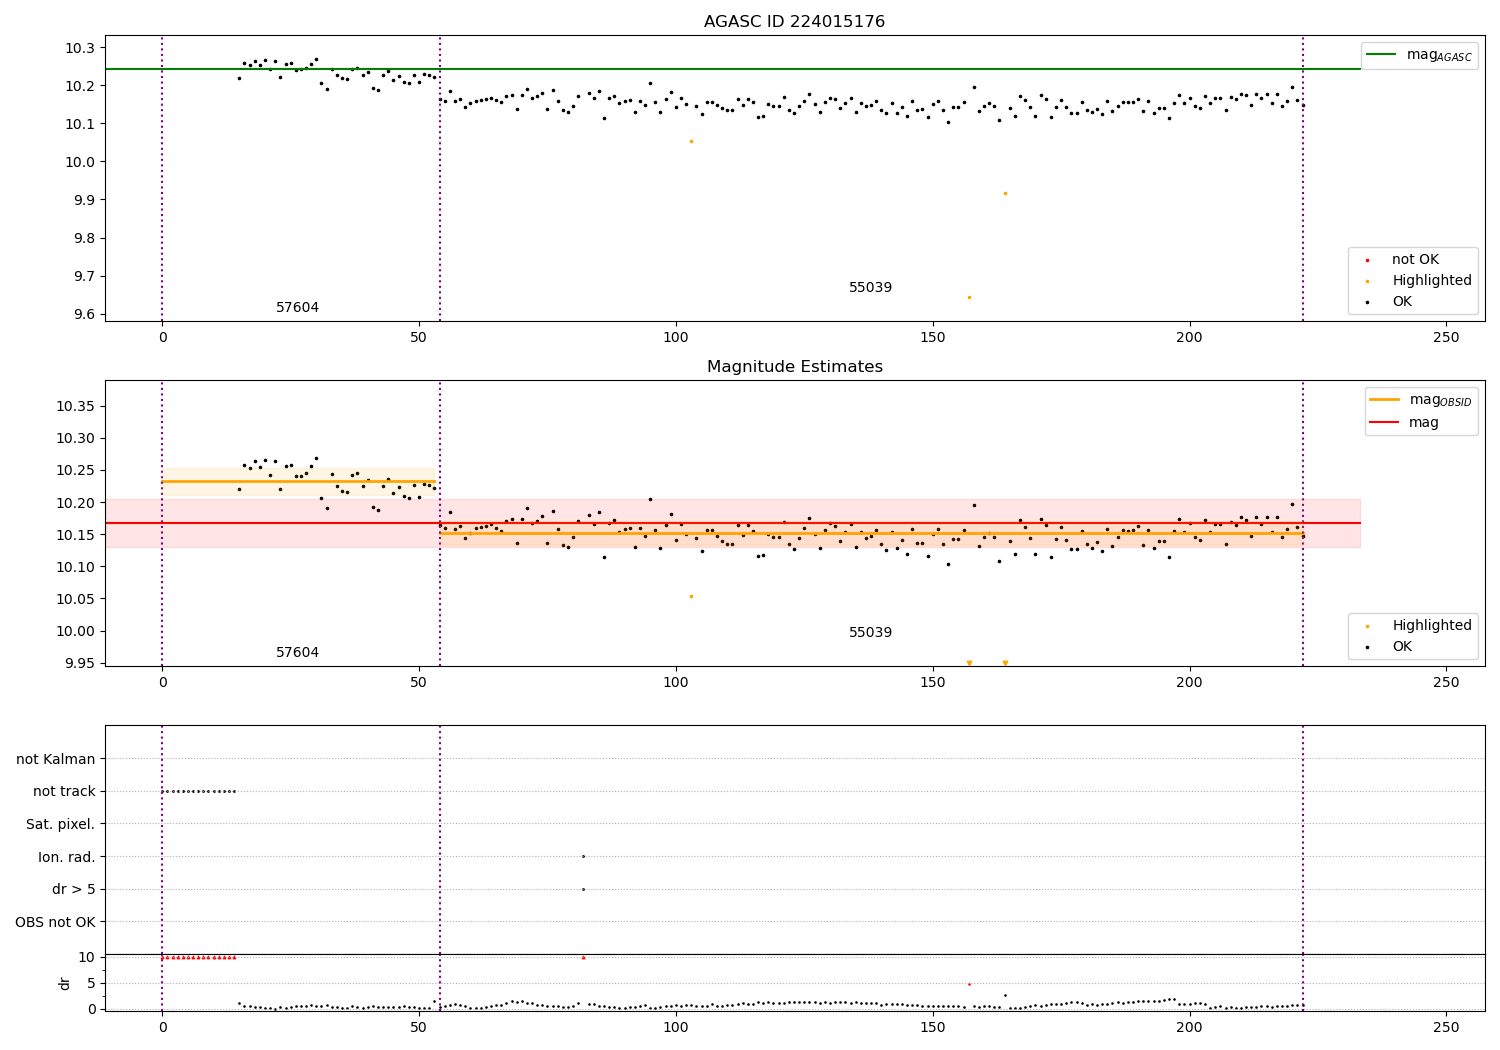Viewport: 1500px width, 1050px height.
Task: Click the 'Ion. rad.' flag point in the bottom plot
Action: (x=583, y=856)
